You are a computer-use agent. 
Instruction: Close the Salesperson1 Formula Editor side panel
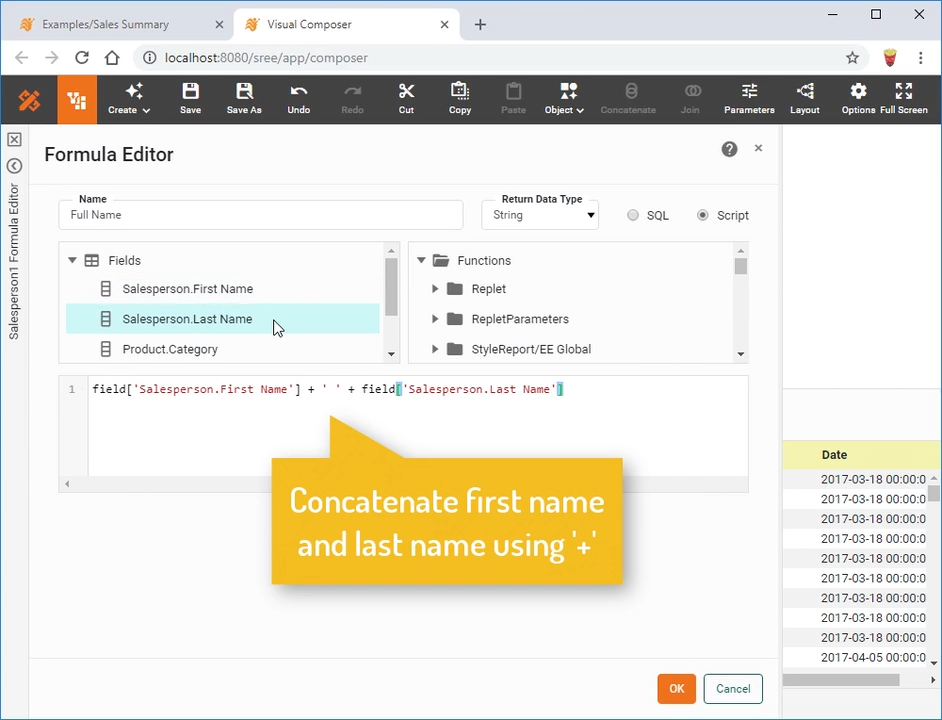14,139
